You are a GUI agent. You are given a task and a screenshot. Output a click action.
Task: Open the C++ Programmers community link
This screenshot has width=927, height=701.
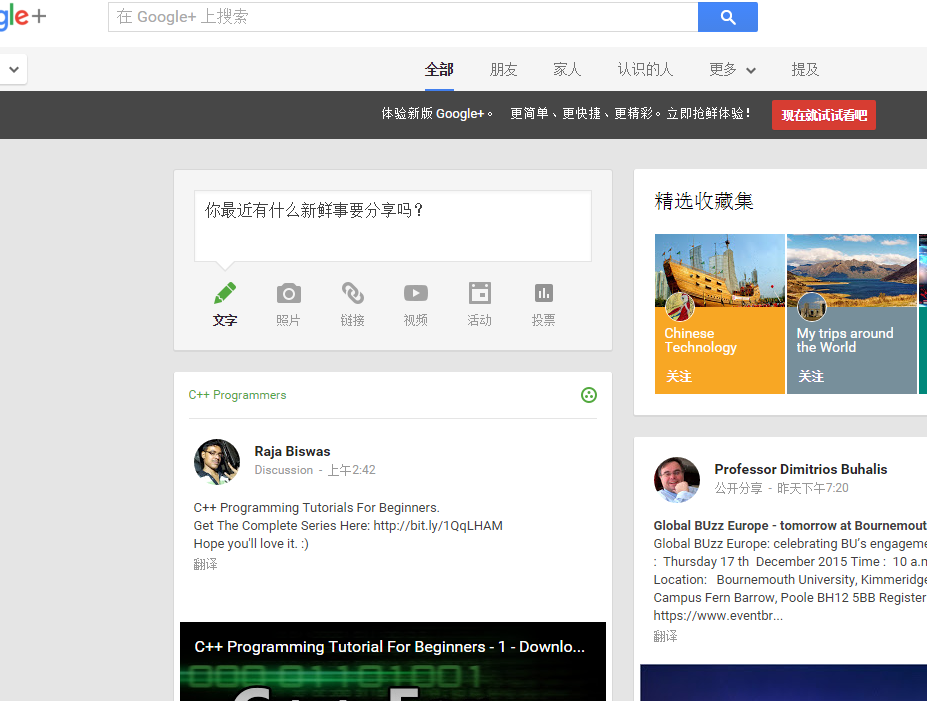237,395
